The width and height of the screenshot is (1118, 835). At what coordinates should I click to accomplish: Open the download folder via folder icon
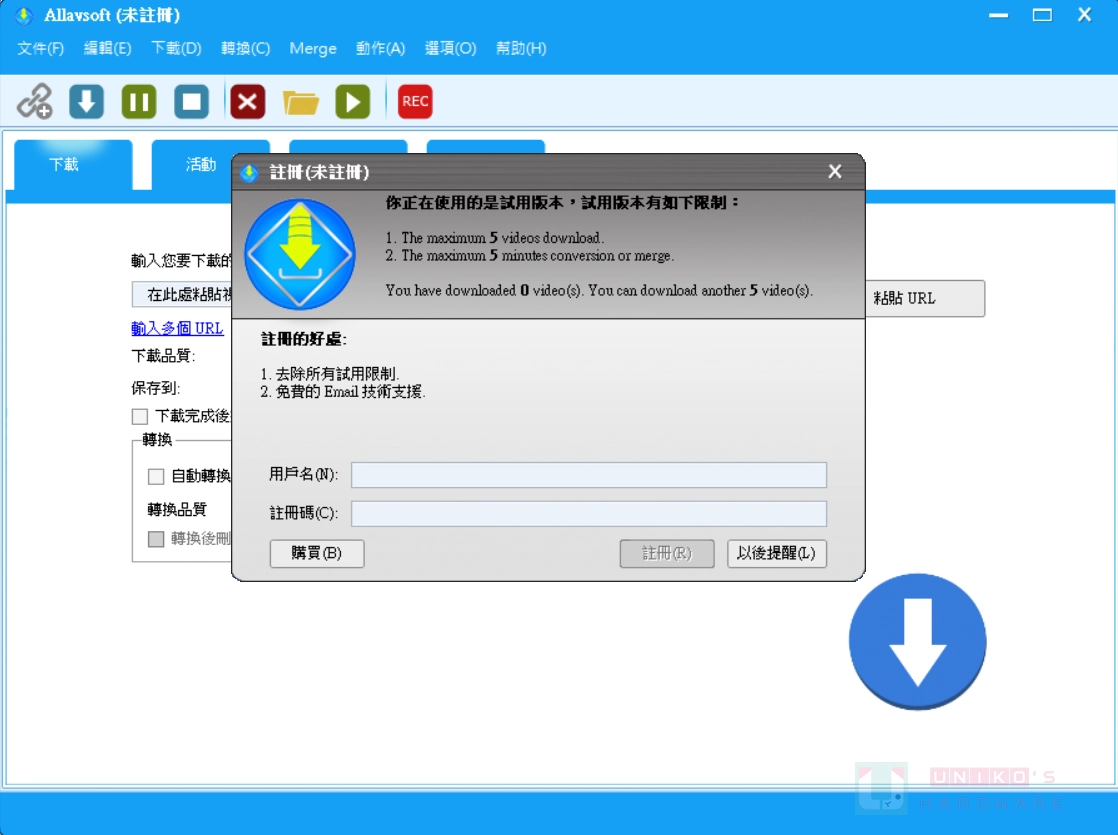point(300,101)
